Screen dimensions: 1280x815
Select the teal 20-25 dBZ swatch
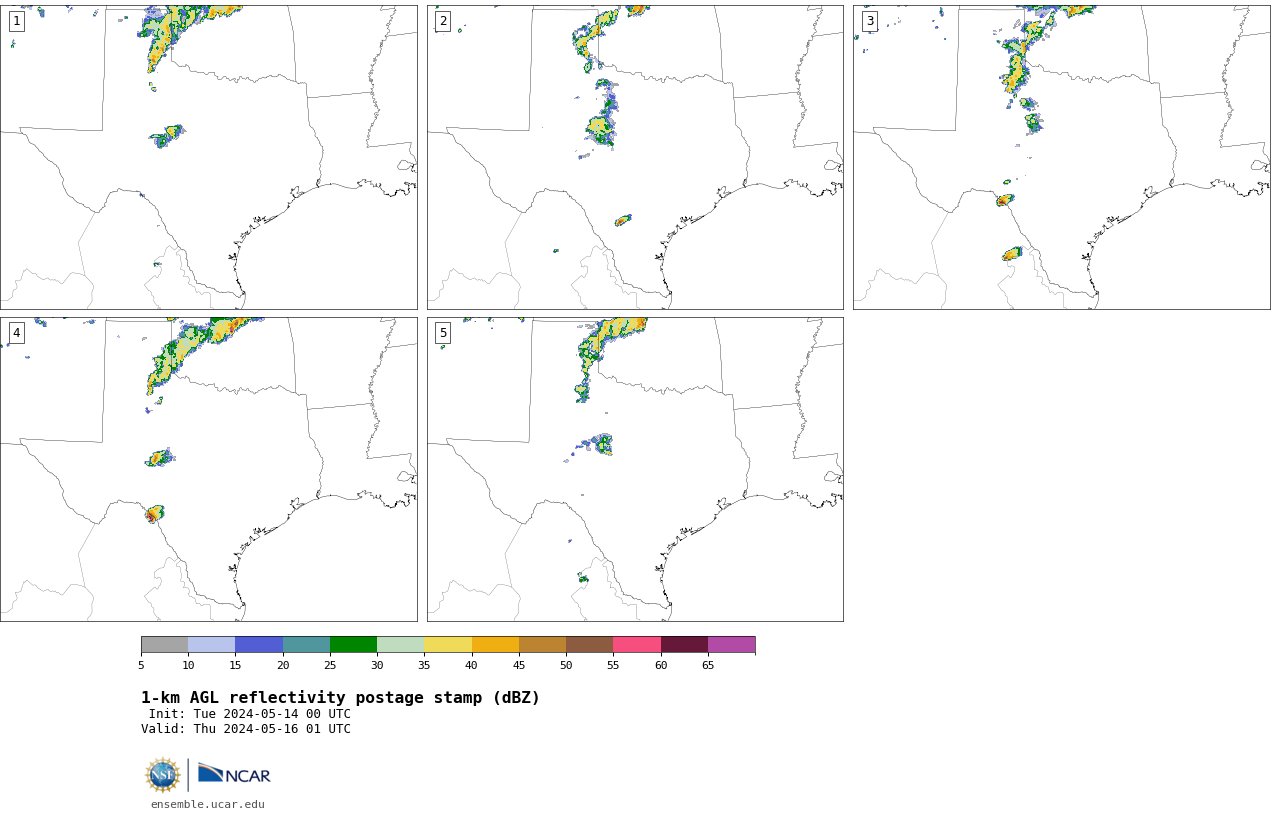[x=306, y=644]
